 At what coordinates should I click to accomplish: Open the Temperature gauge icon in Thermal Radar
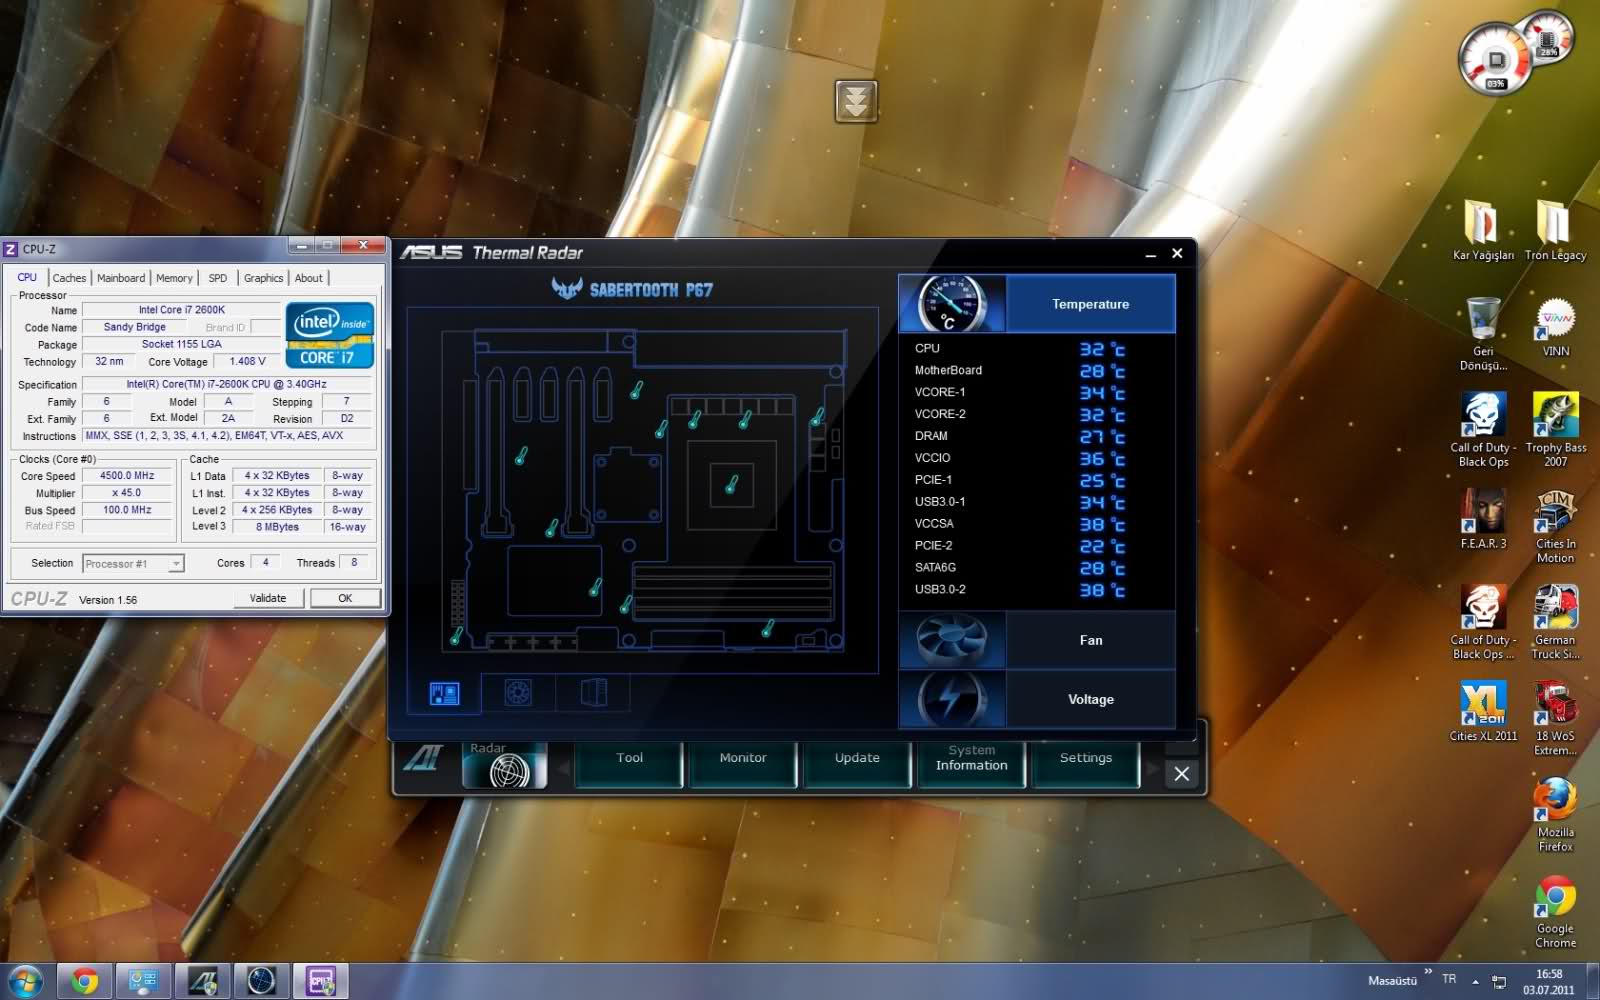coord(952,304)
